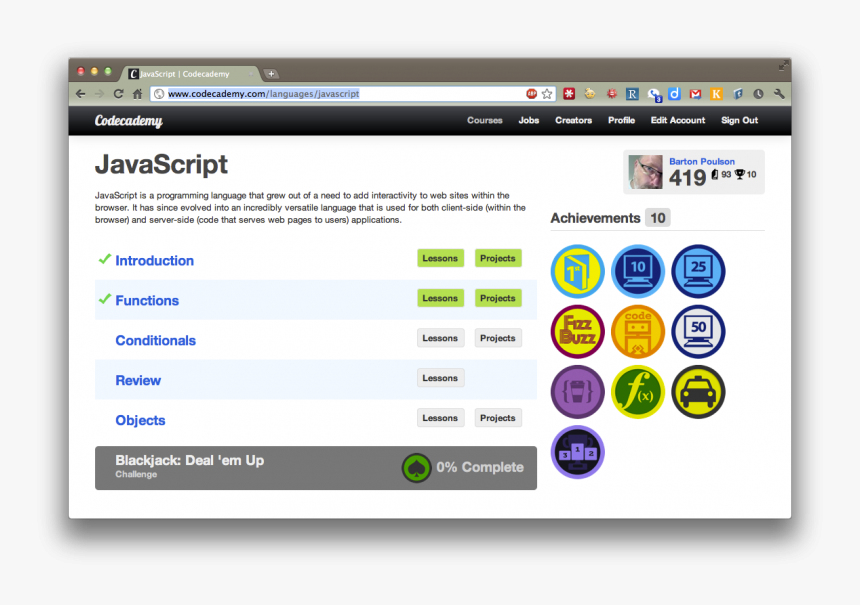The height and width of the screenshot is (605, 860).
Task: Click the blue d extension icon
Action: [x=674, y=94]
